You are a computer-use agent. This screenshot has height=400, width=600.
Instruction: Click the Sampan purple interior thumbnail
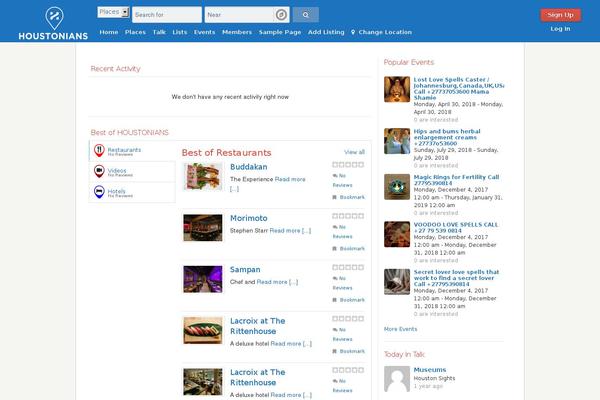tap(202, 279)
